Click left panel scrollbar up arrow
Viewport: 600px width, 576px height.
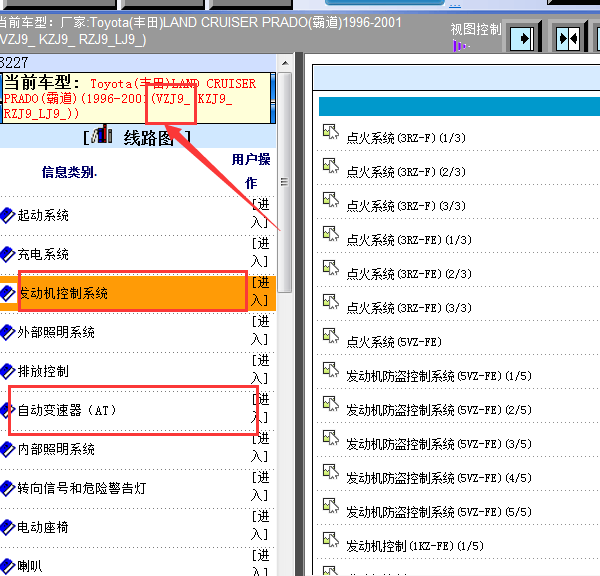[x=285, y=63]
